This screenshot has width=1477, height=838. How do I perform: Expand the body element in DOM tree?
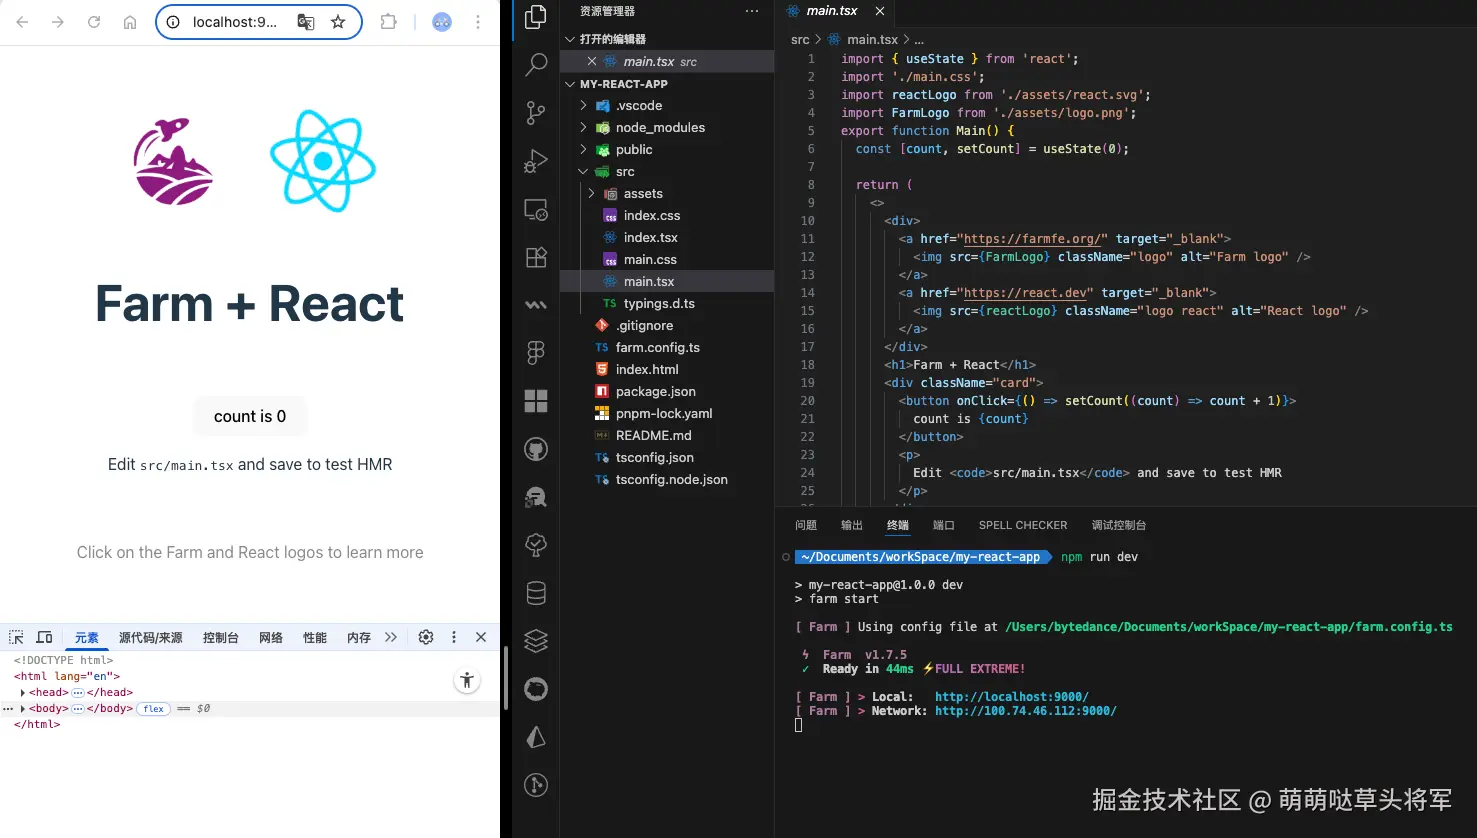(23, 708)
